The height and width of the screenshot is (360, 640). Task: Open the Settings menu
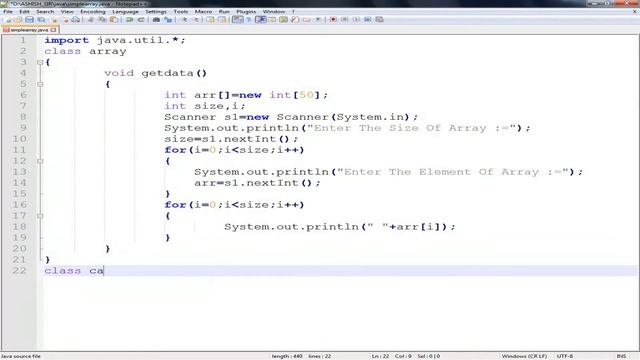click(156, 11)
